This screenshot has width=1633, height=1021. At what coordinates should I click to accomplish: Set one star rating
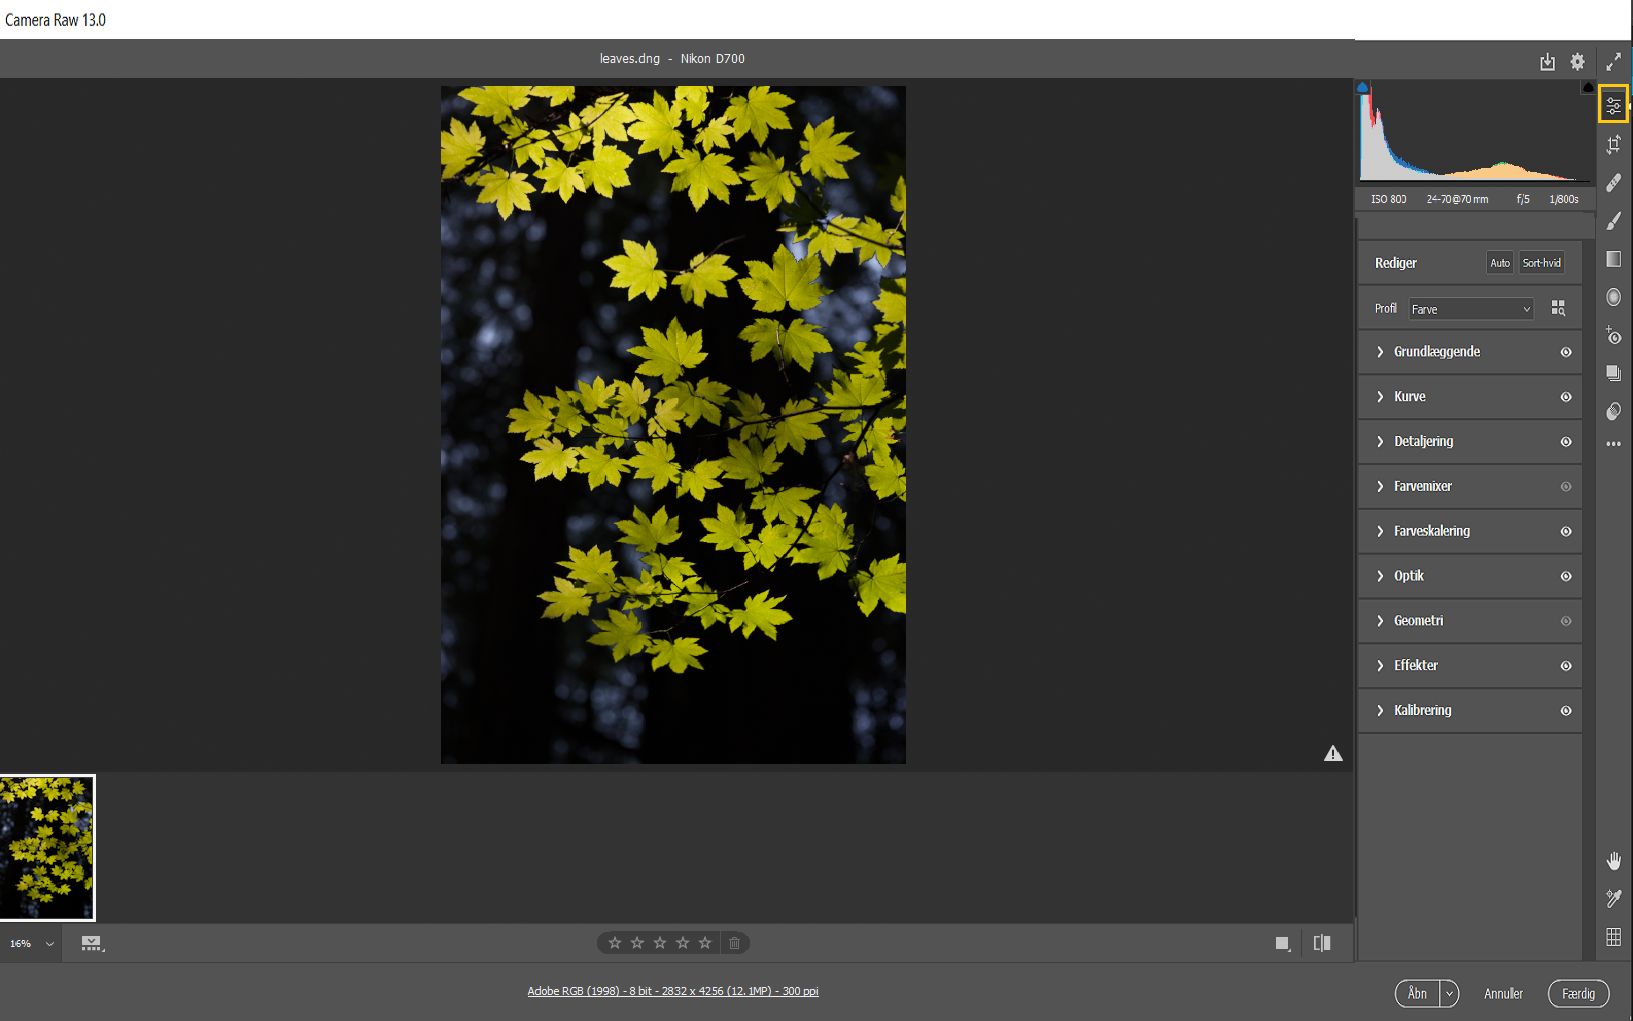coord(615,943)
